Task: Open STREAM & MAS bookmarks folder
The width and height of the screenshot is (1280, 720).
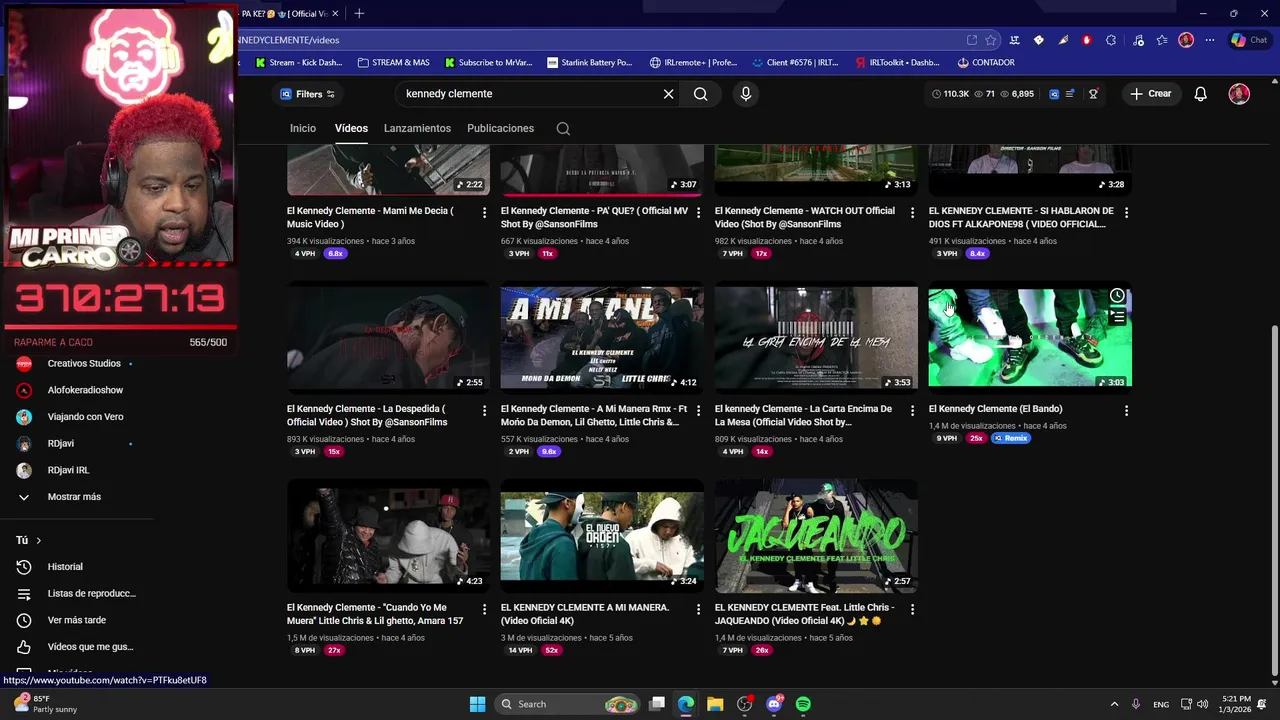Action: tap(393, 62)
